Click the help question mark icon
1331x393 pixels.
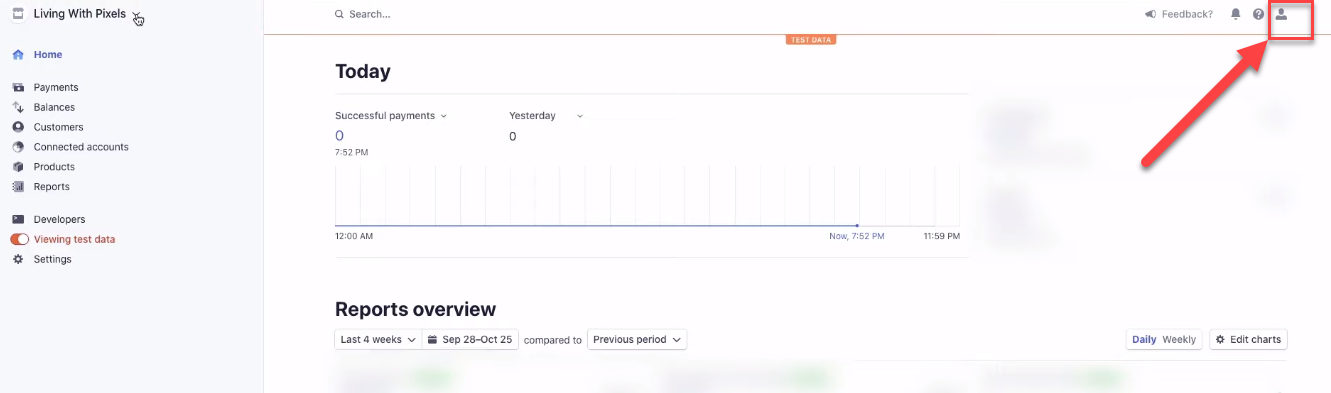pos(1259,14)
